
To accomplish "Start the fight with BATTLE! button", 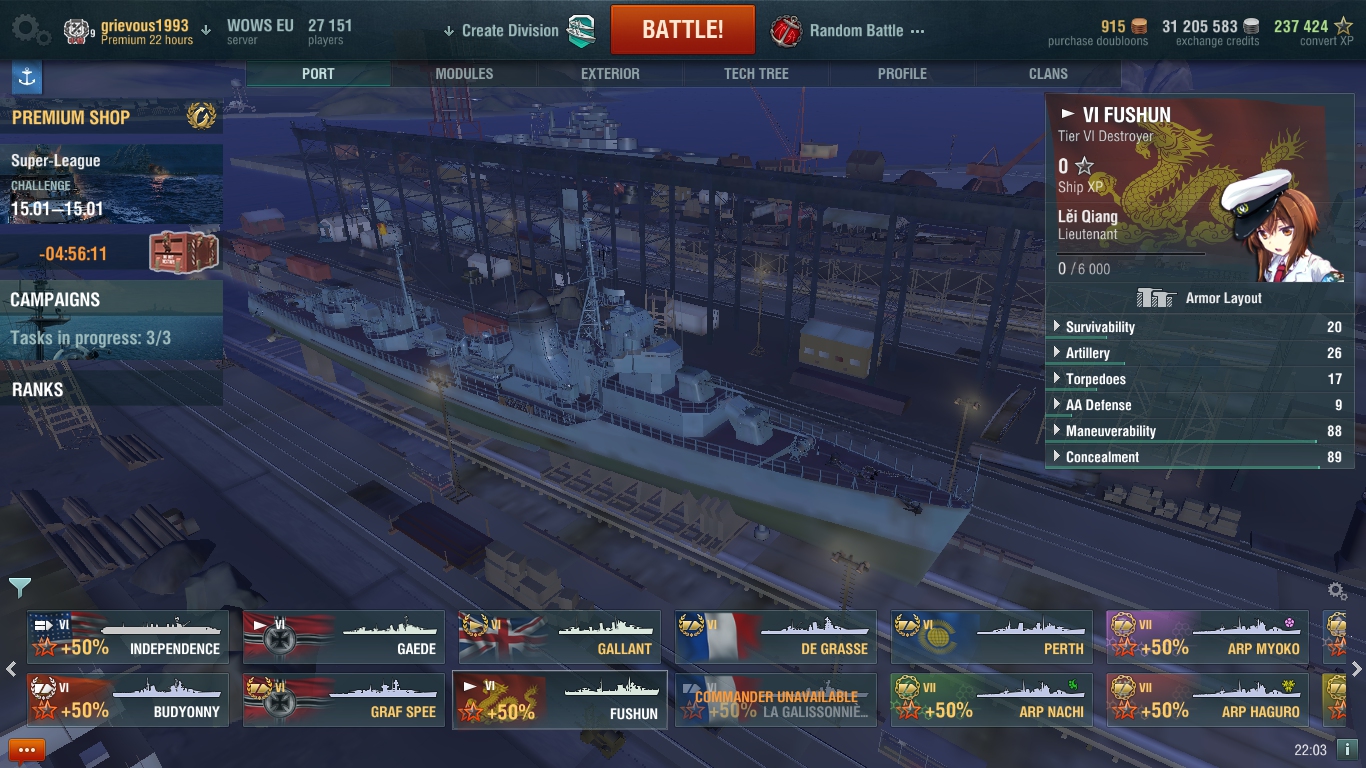I will point(682,29).
